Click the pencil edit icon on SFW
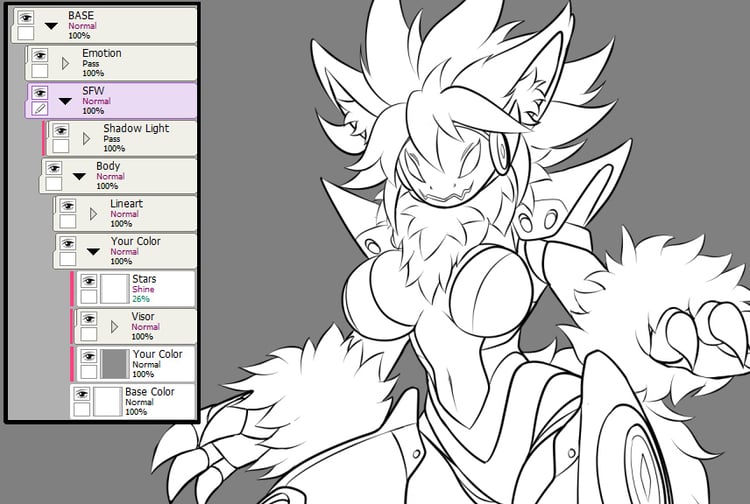The width and height of the screenshot is (750, 504). click(x=40, y=109)
